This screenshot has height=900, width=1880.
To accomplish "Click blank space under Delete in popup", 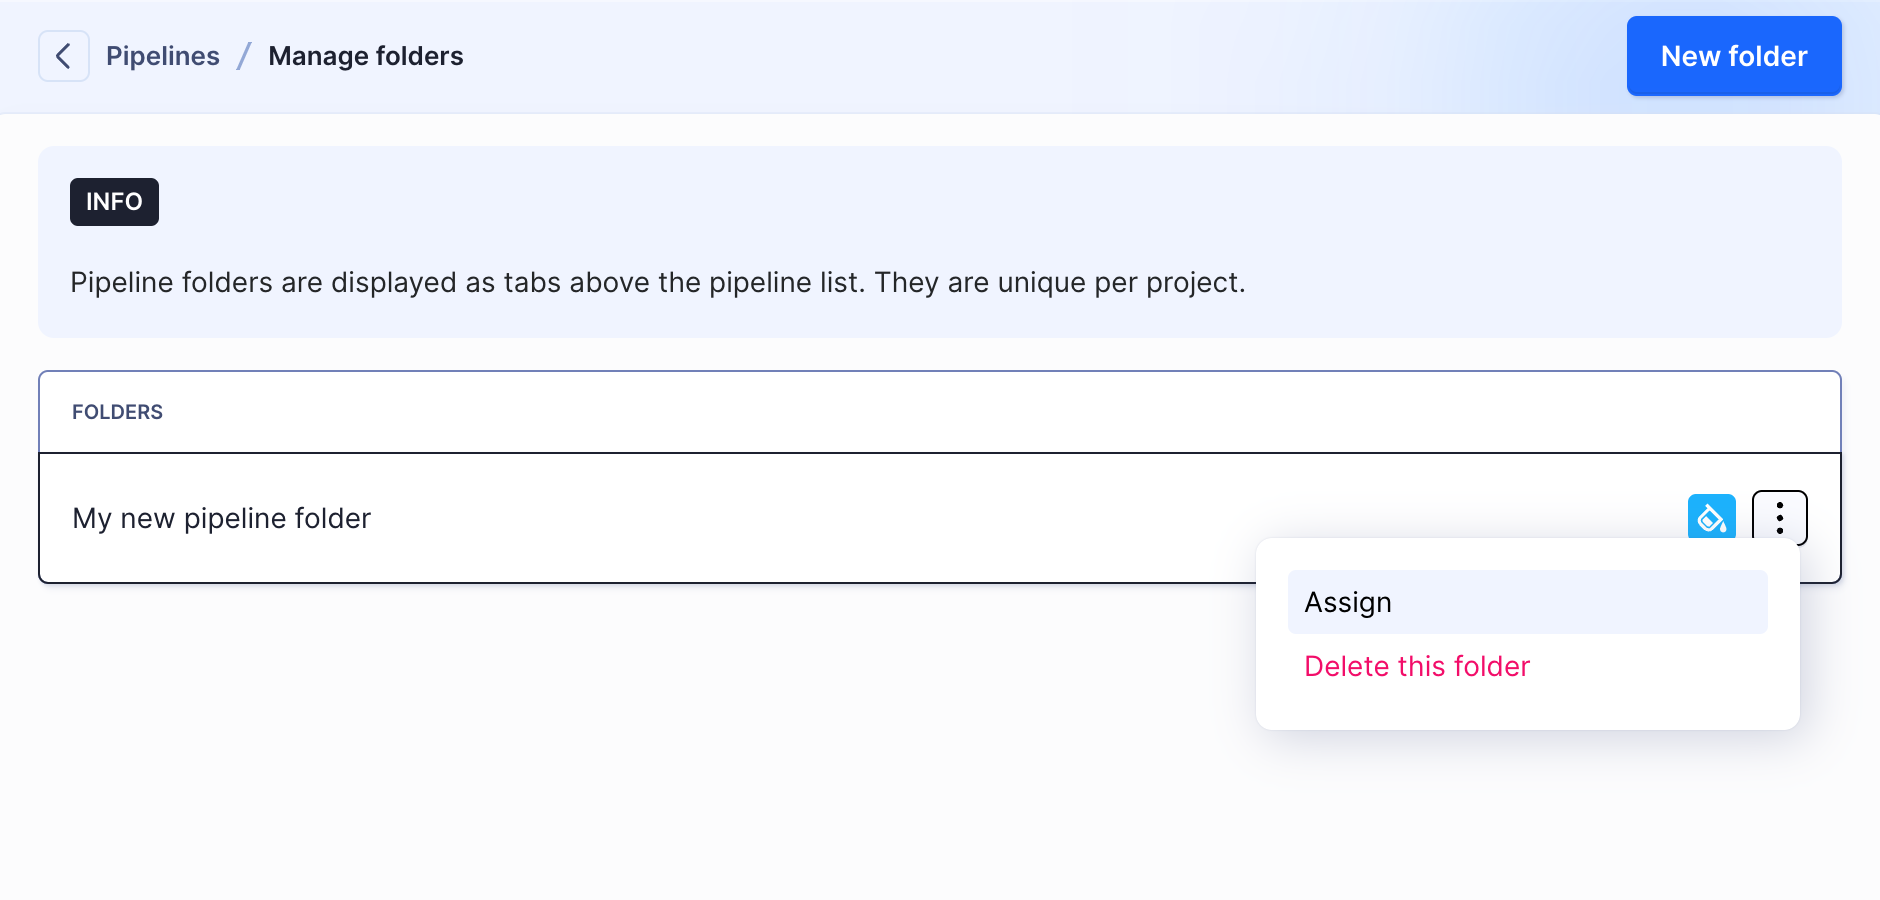I will 1527,707.
